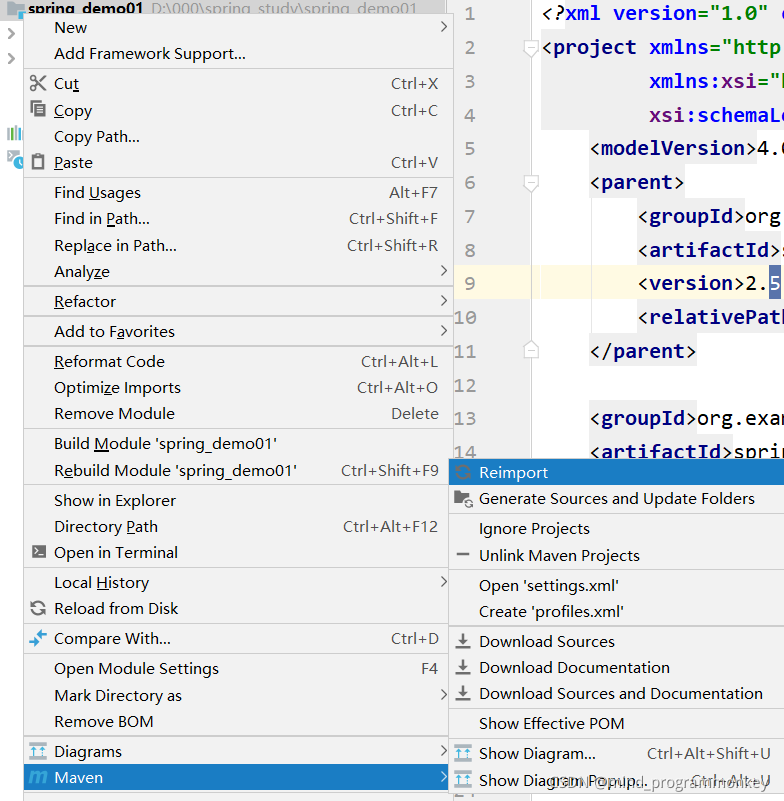Select Show Effective POM

pyautogui.click(x=616, y=723)
